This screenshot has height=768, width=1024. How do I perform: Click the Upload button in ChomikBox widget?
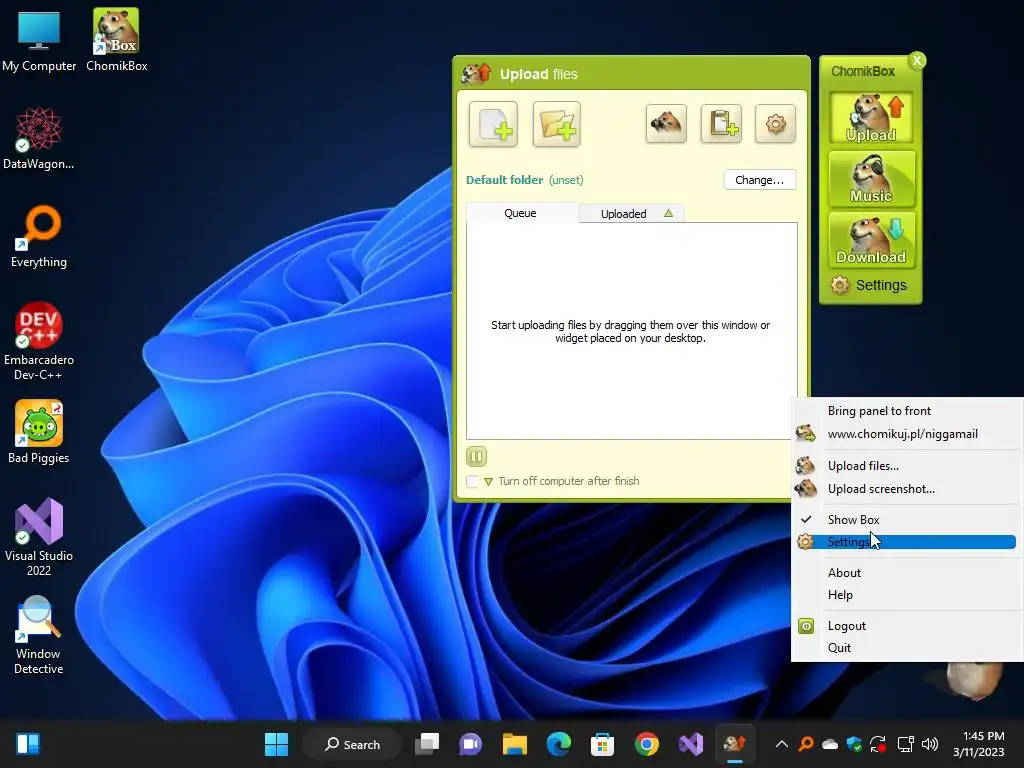pyautogui.click(x=871, y=118)
